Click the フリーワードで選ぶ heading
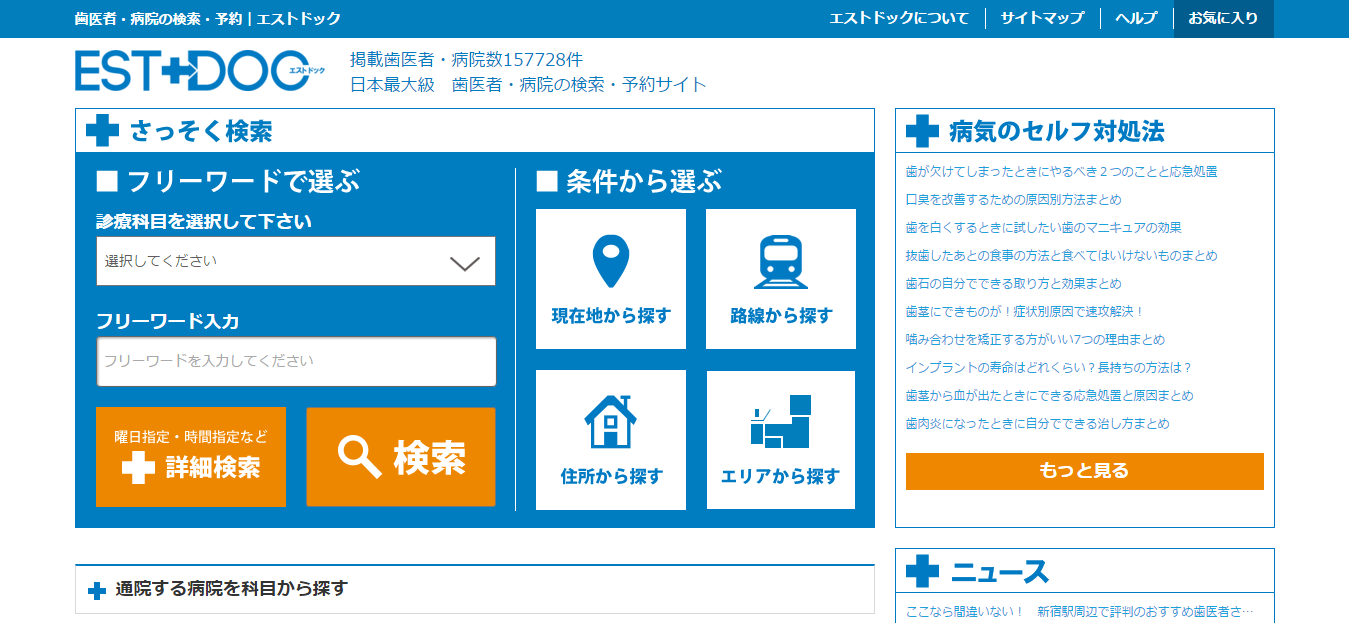This screenshot has width=1349, height=623. 228,182
